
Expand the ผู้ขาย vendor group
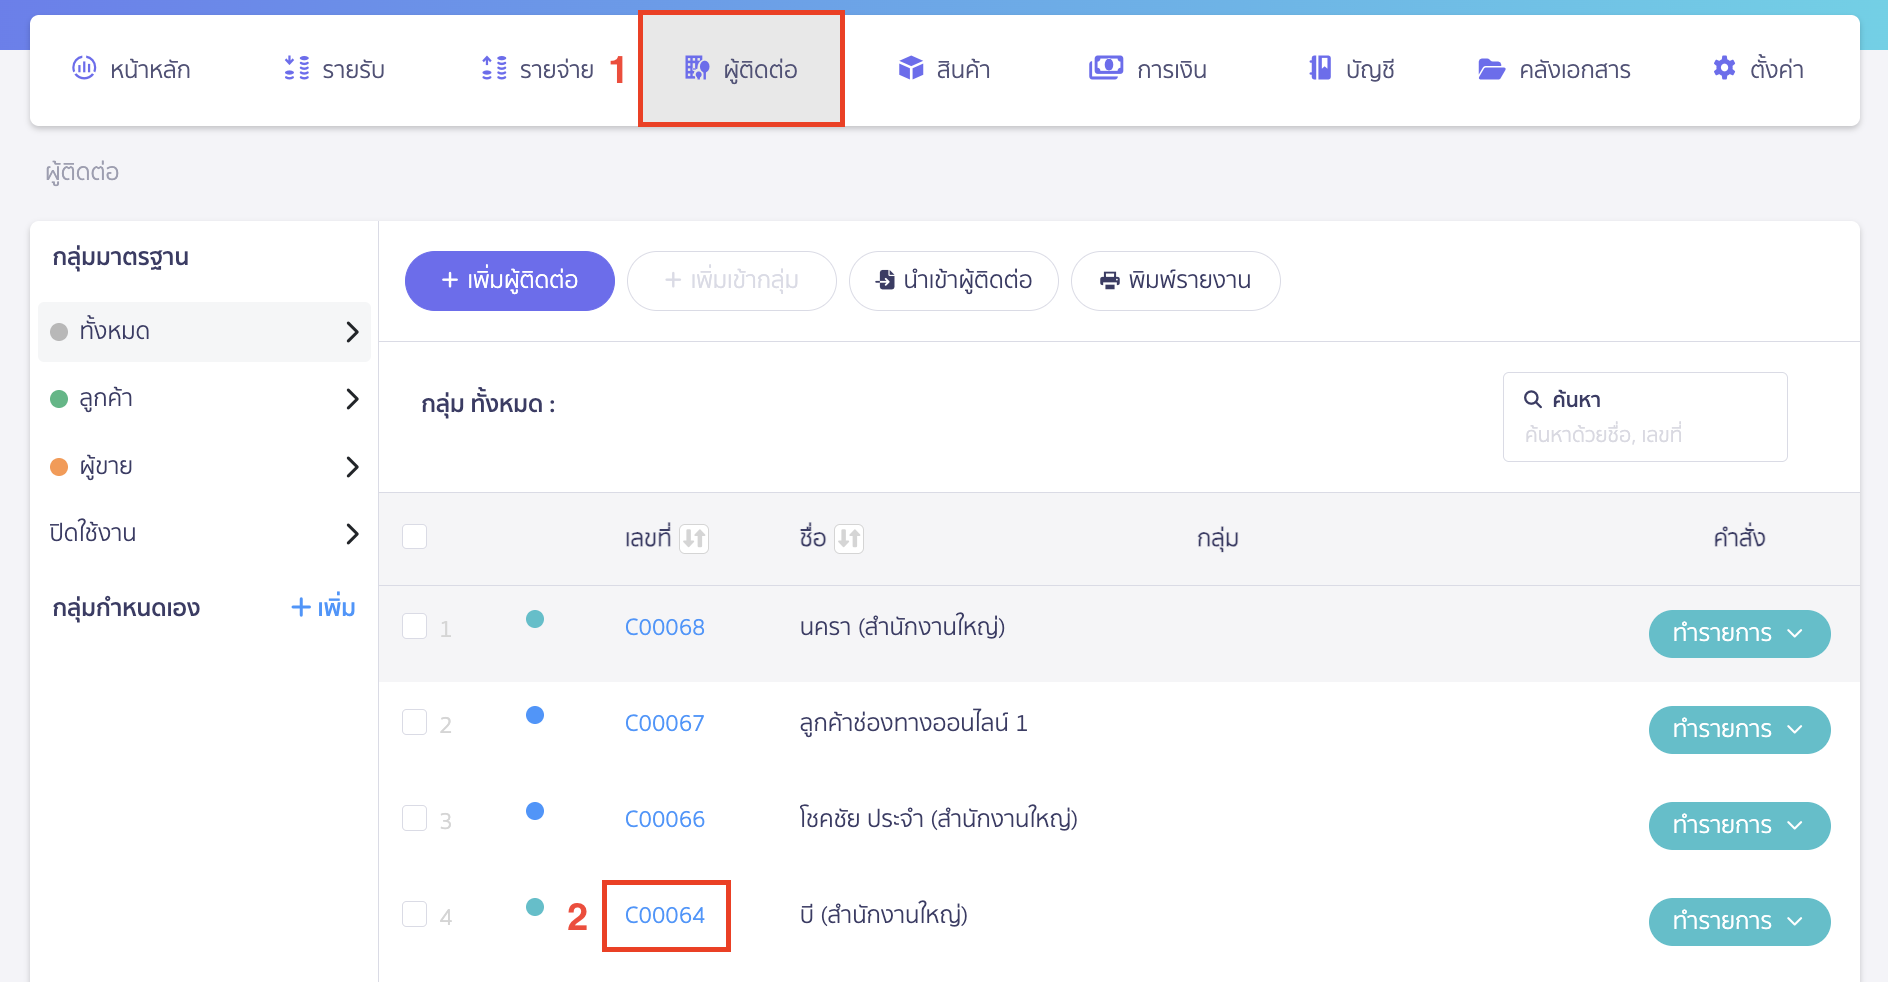pyautogui.click(x=352, y=466)
